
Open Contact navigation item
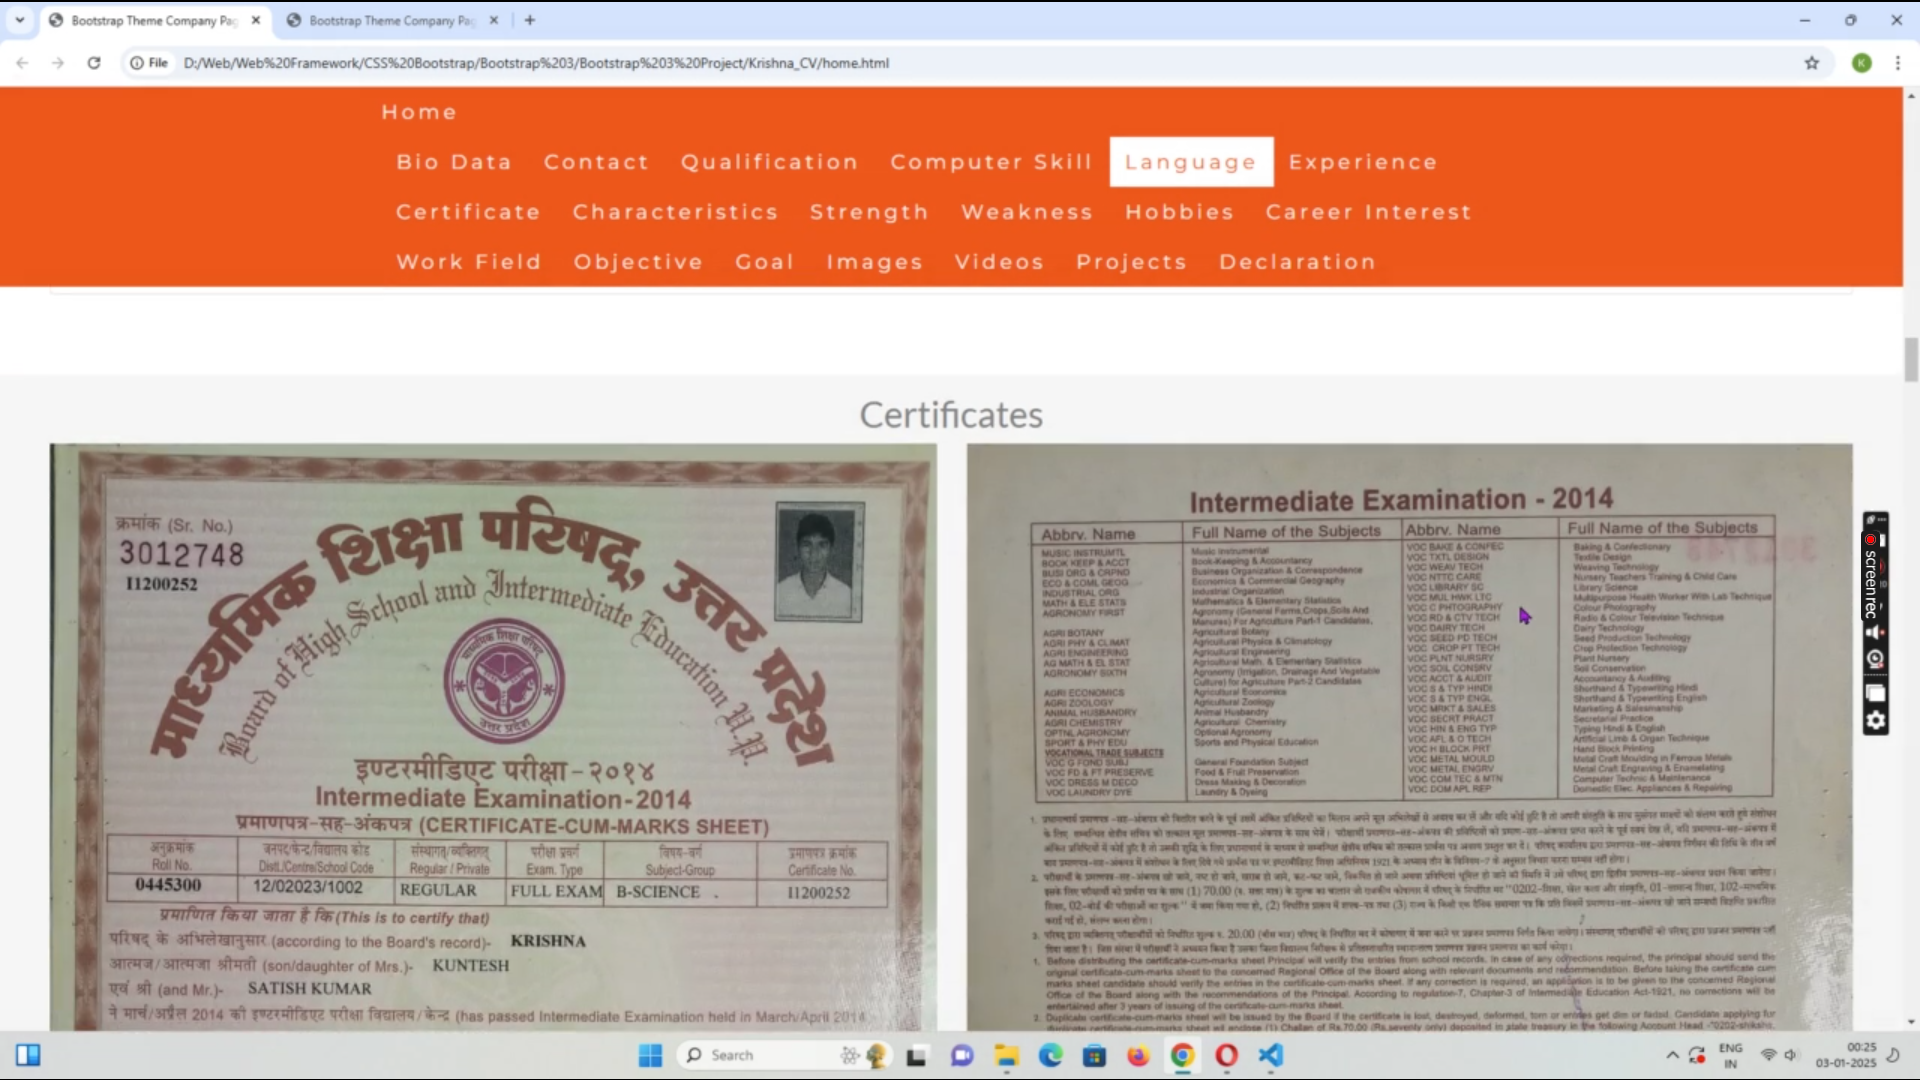coord(597,162)
